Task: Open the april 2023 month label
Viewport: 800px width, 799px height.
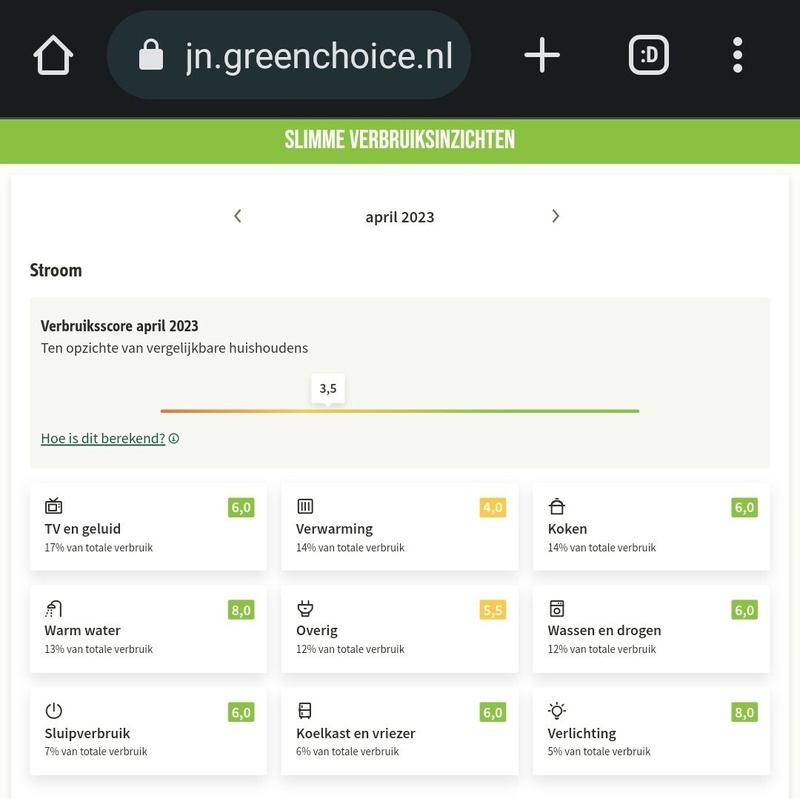Action: tap(399, 217)
